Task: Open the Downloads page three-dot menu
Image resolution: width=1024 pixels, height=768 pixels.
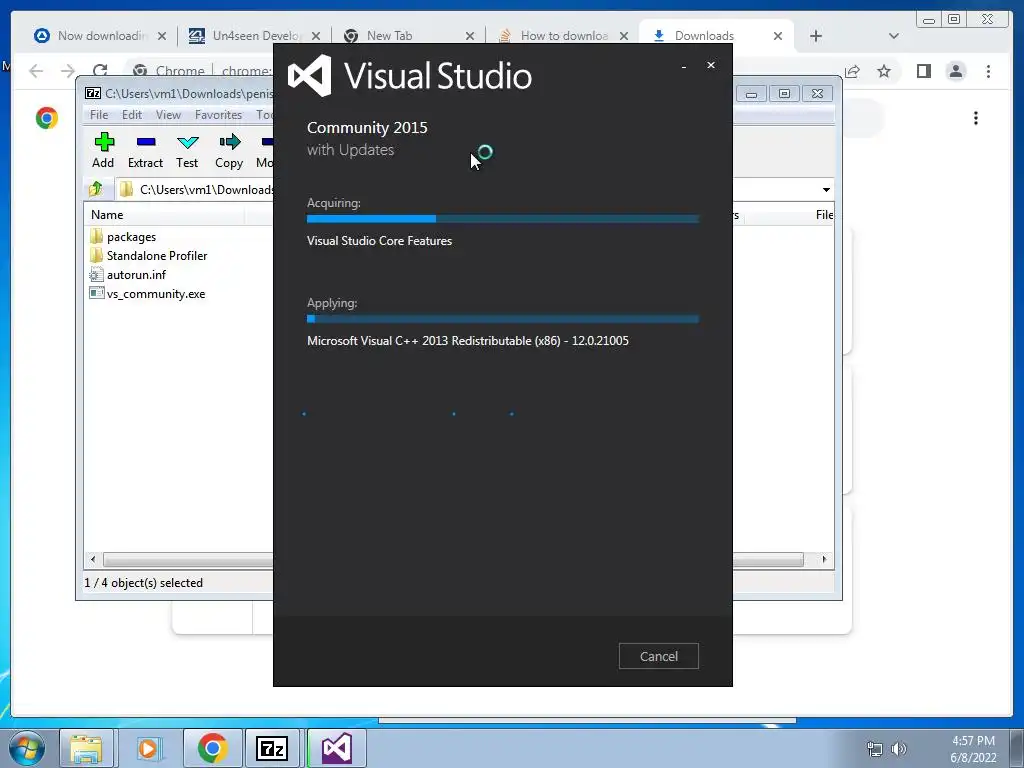Action: click(976, 118)
